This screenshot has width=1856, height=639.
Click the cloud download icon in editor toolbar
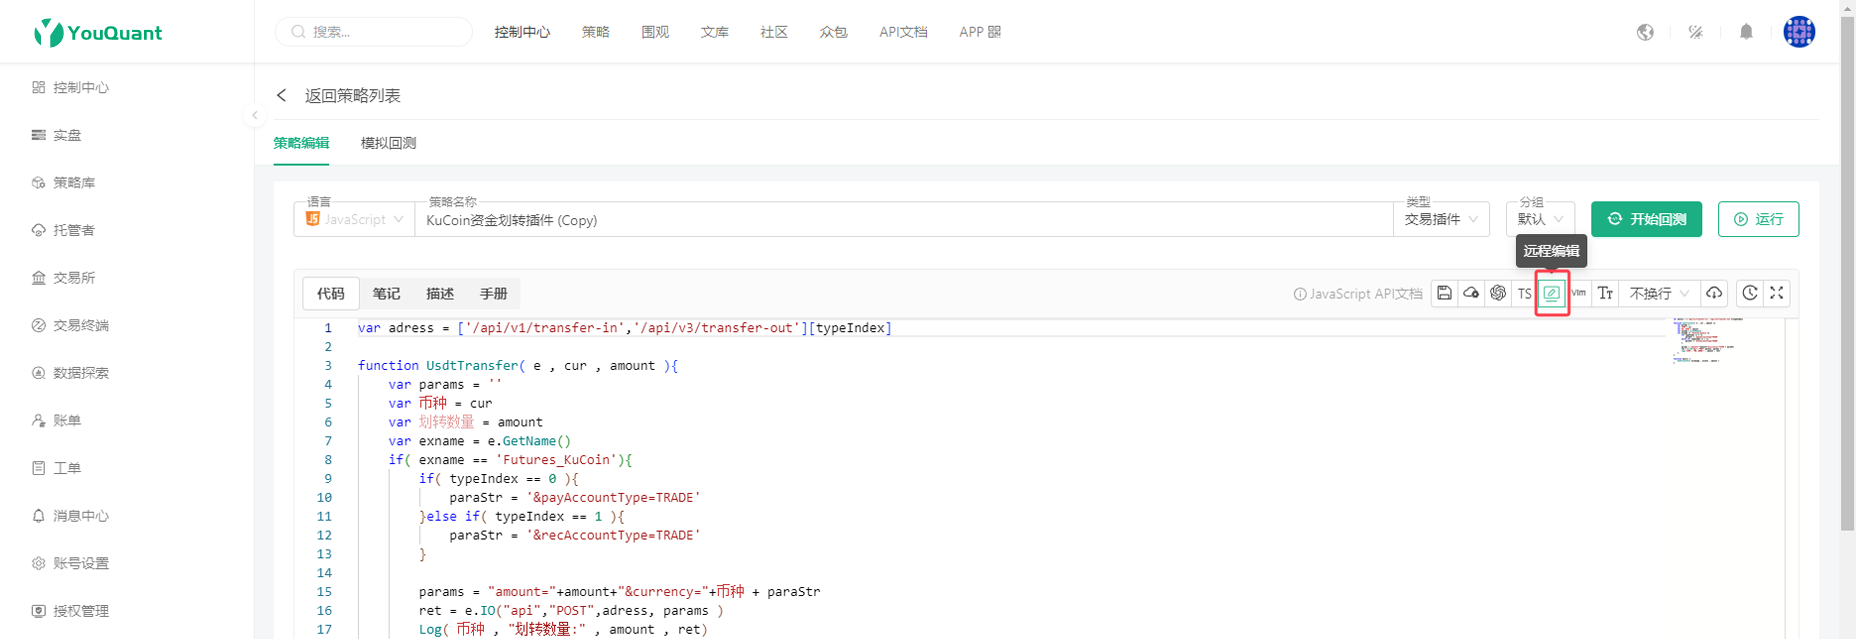pos(1714,293)
